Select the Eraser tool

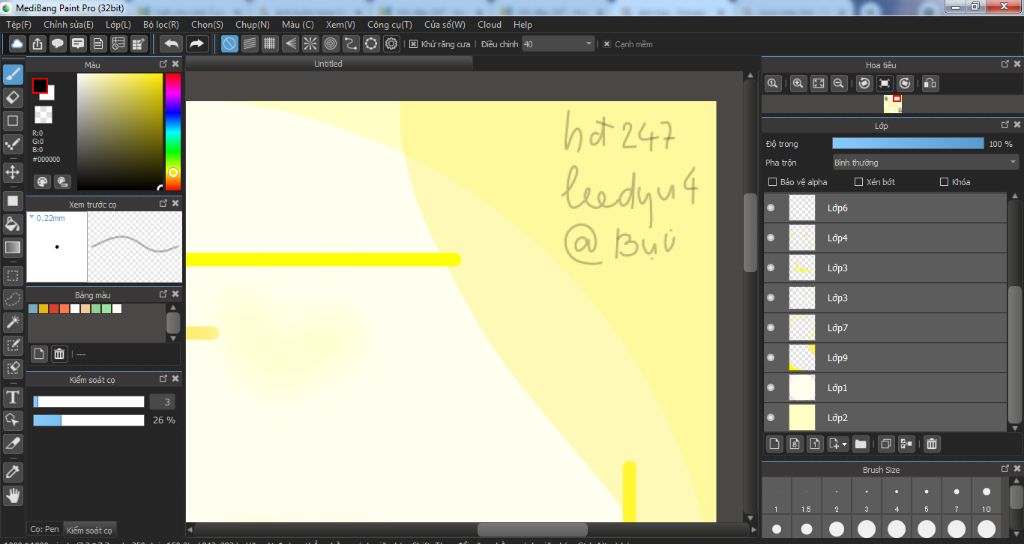[x=12, y=98]
